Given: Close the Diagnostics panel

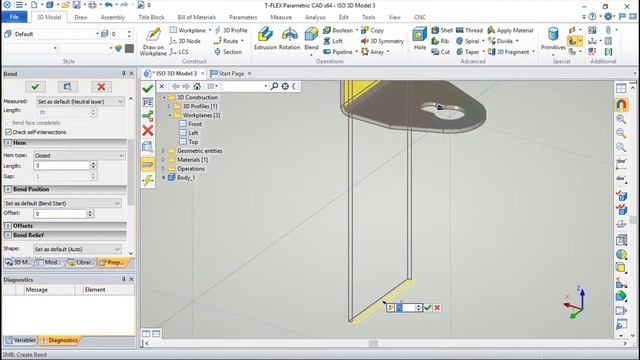Looking at the screenshot, I should [x=131, y=280].
